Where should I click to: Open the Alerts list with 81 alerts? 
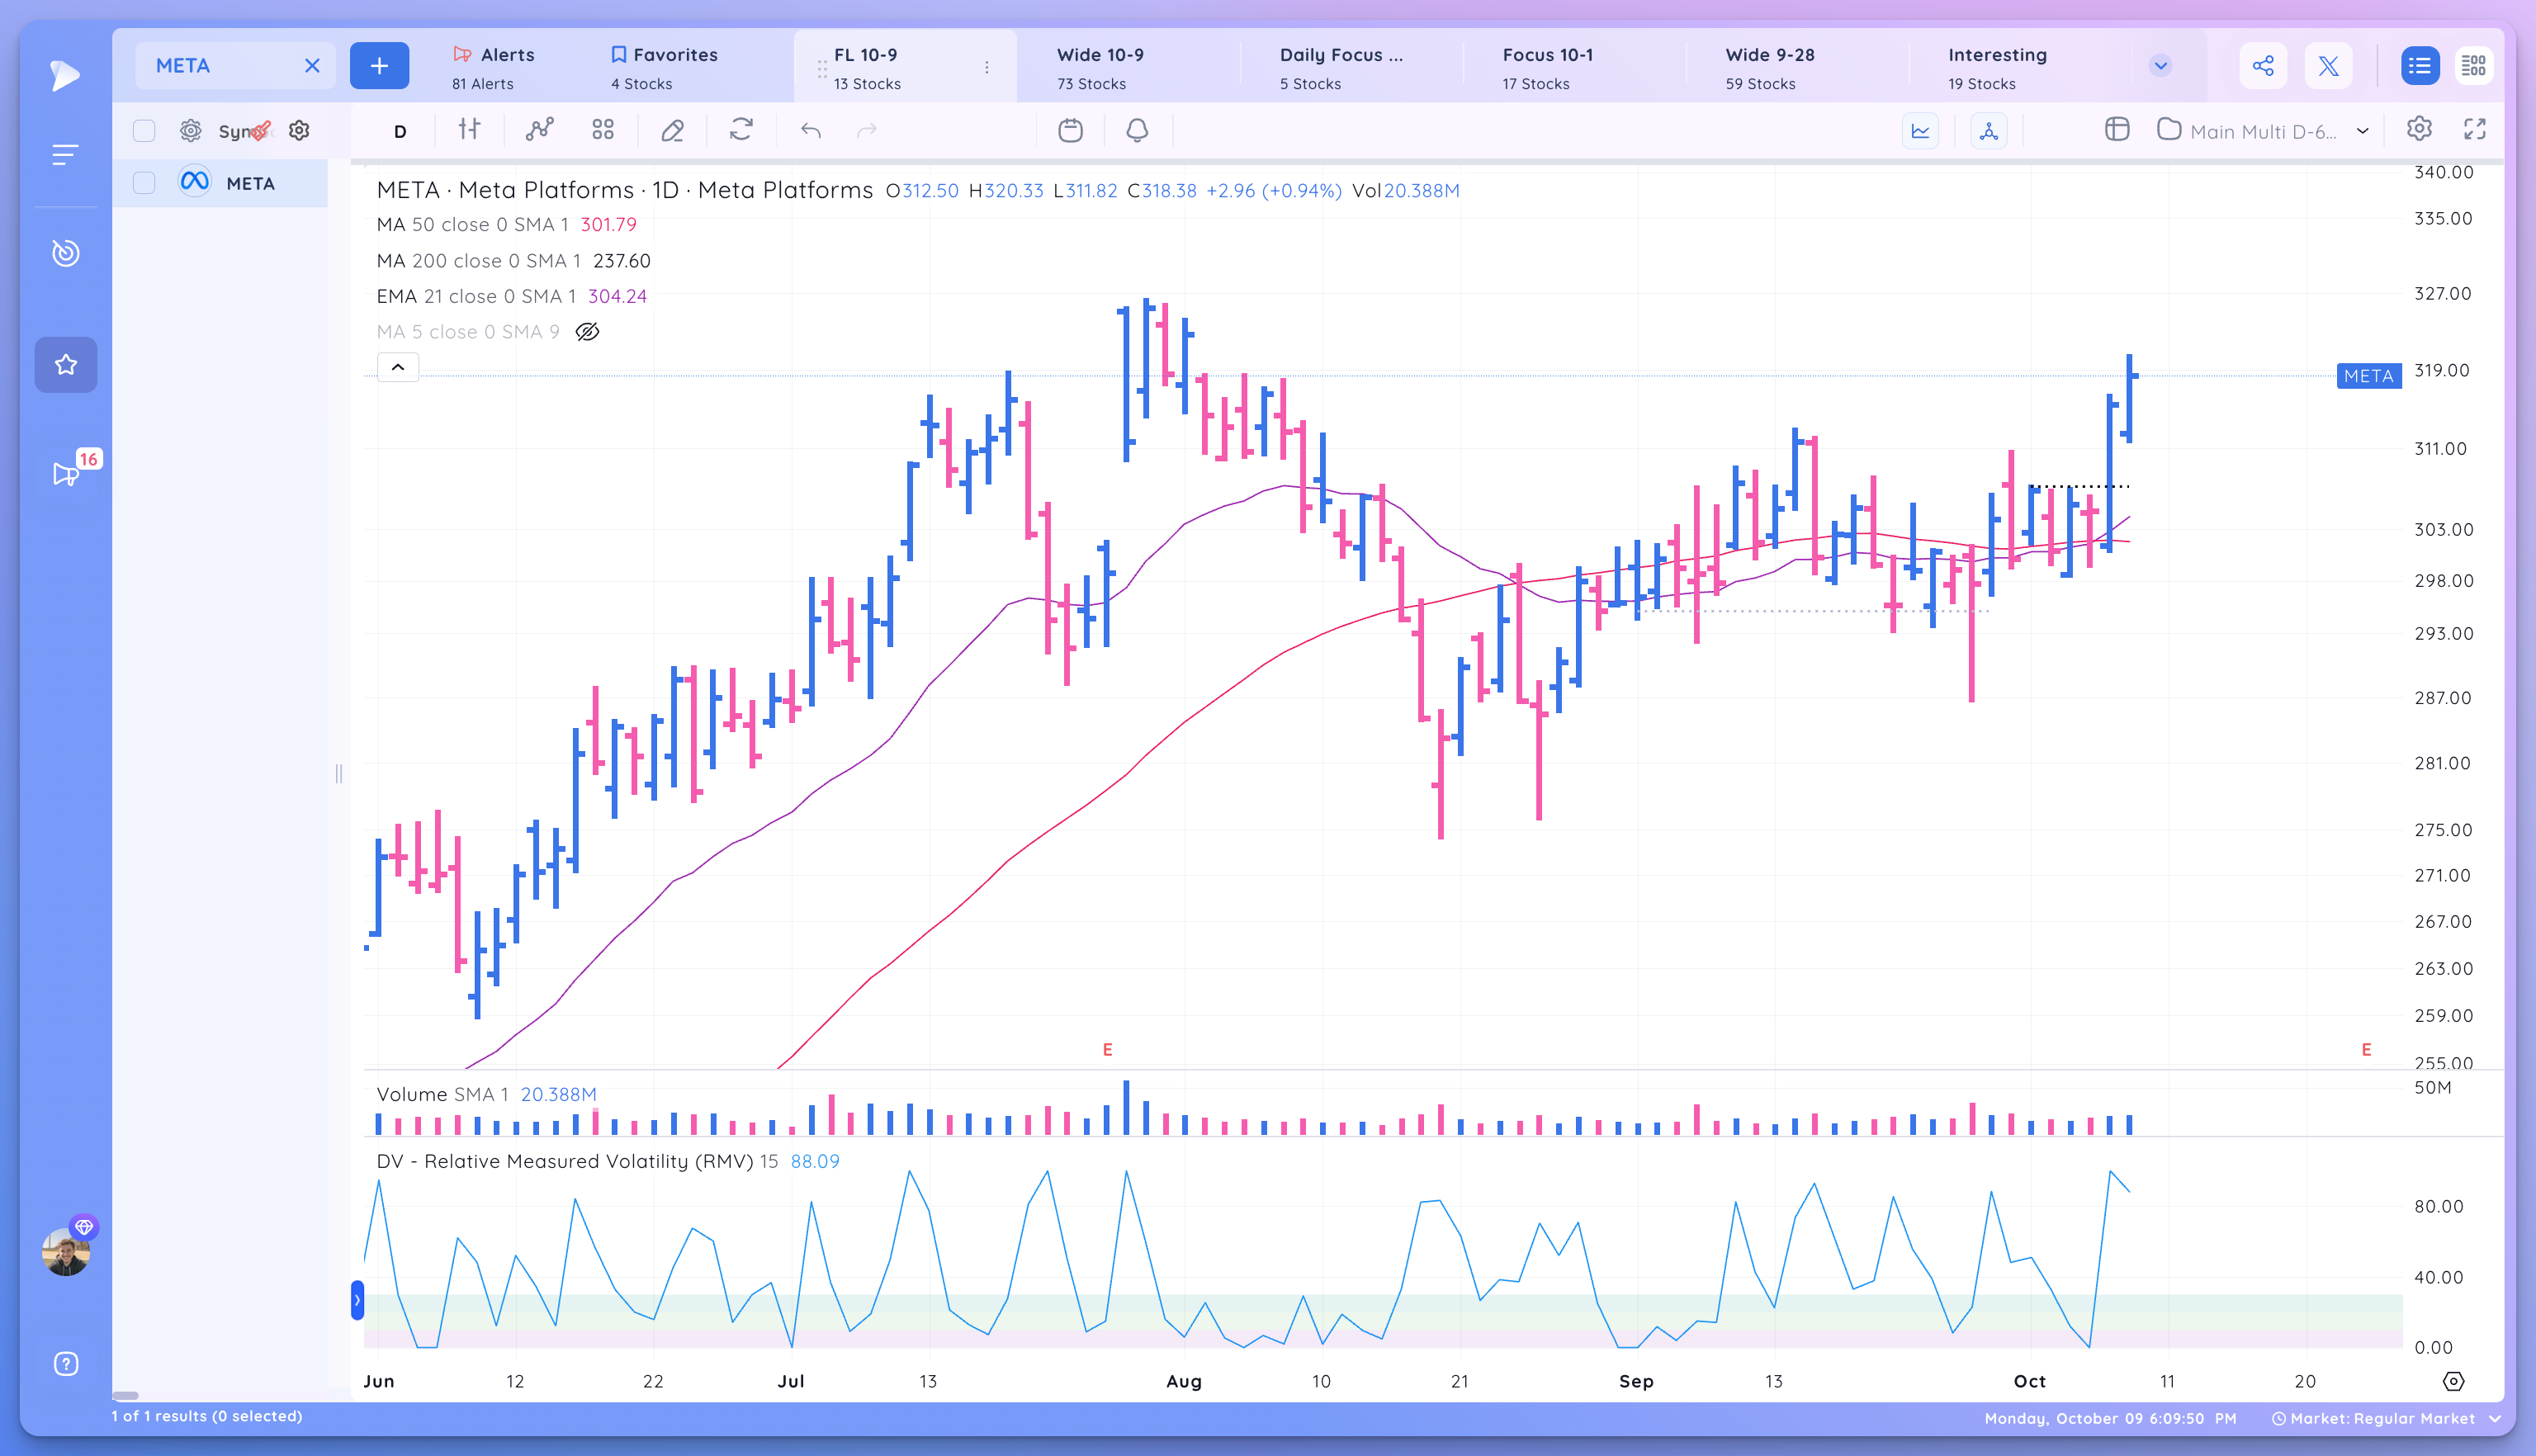point(494,68)
